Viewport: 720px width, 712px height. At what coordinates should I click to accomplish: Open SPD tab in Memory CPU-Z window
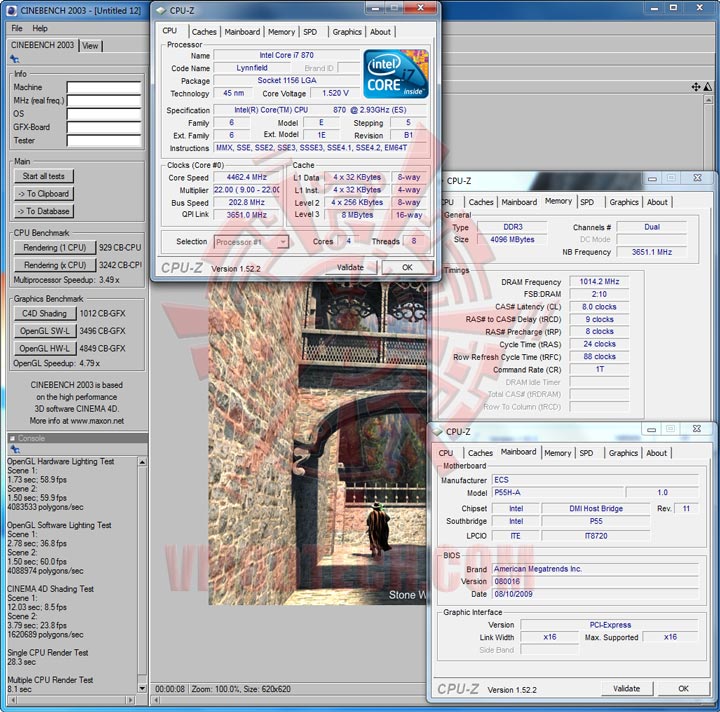(x=587, y=202)
